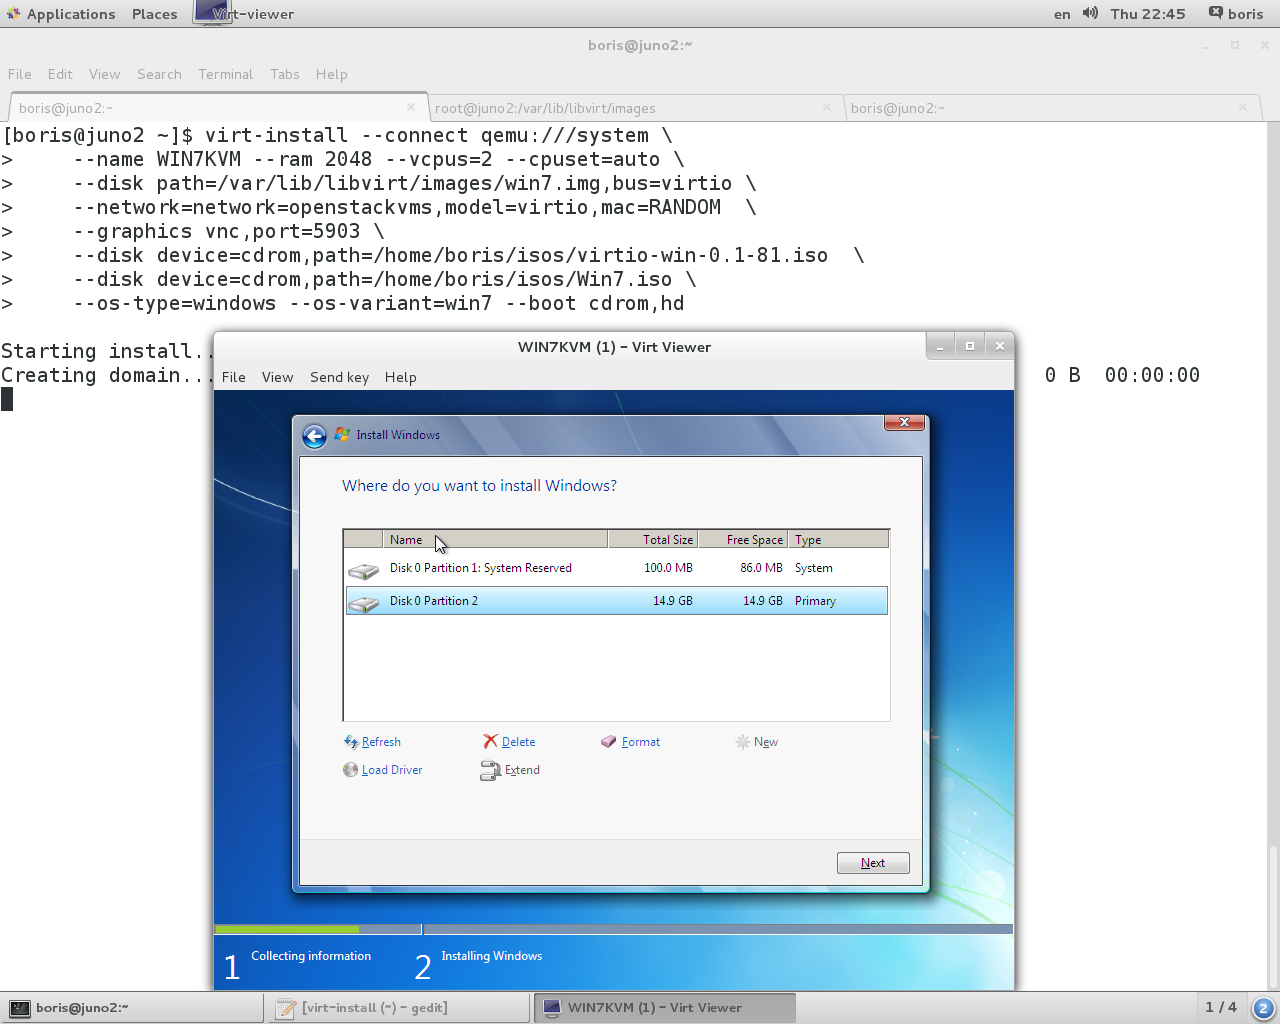Open the terminal's Tabs menu
Screen dimensions: 1280x1024
point(285,74)
